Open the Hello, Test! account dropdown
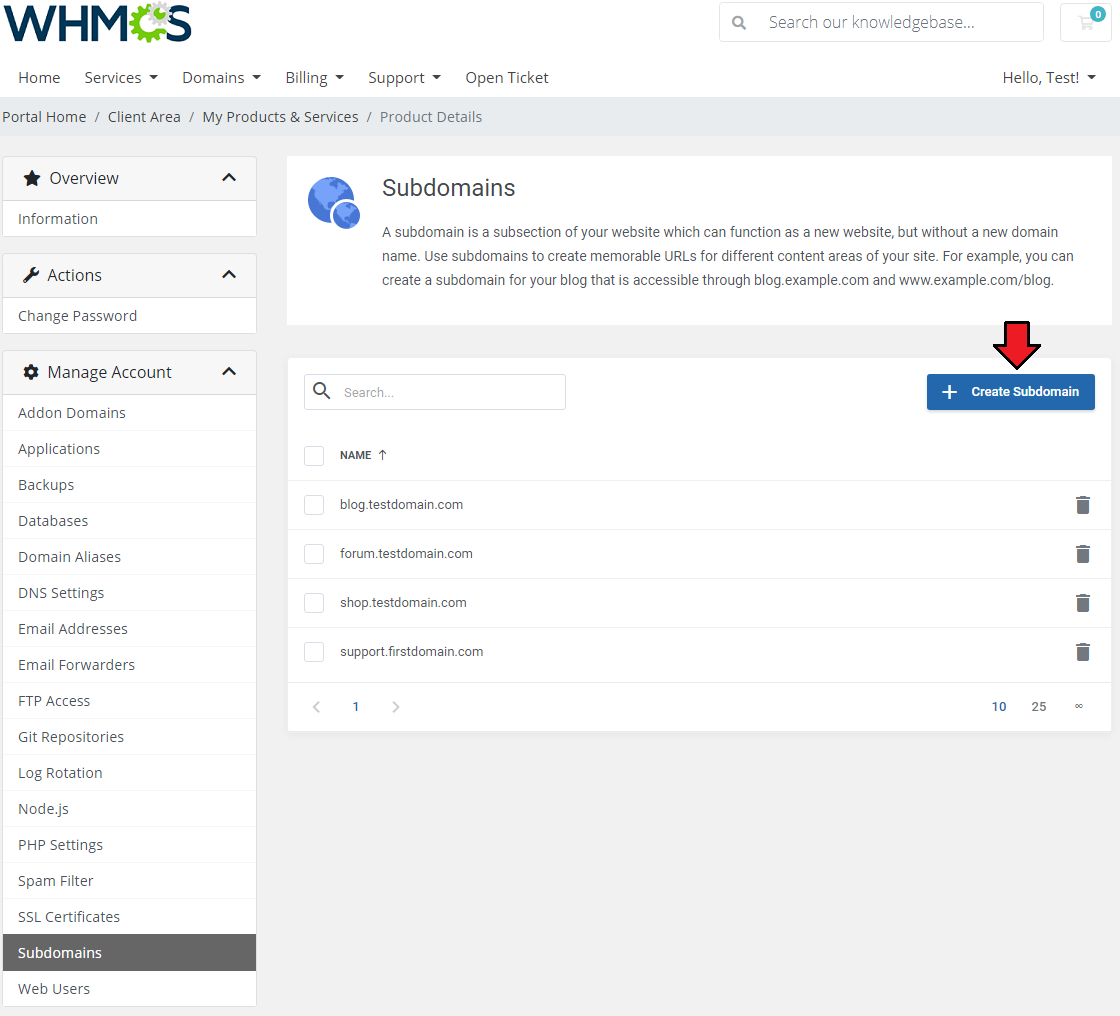This screenshot has height=1016, width=1120. coord(1049,78)
